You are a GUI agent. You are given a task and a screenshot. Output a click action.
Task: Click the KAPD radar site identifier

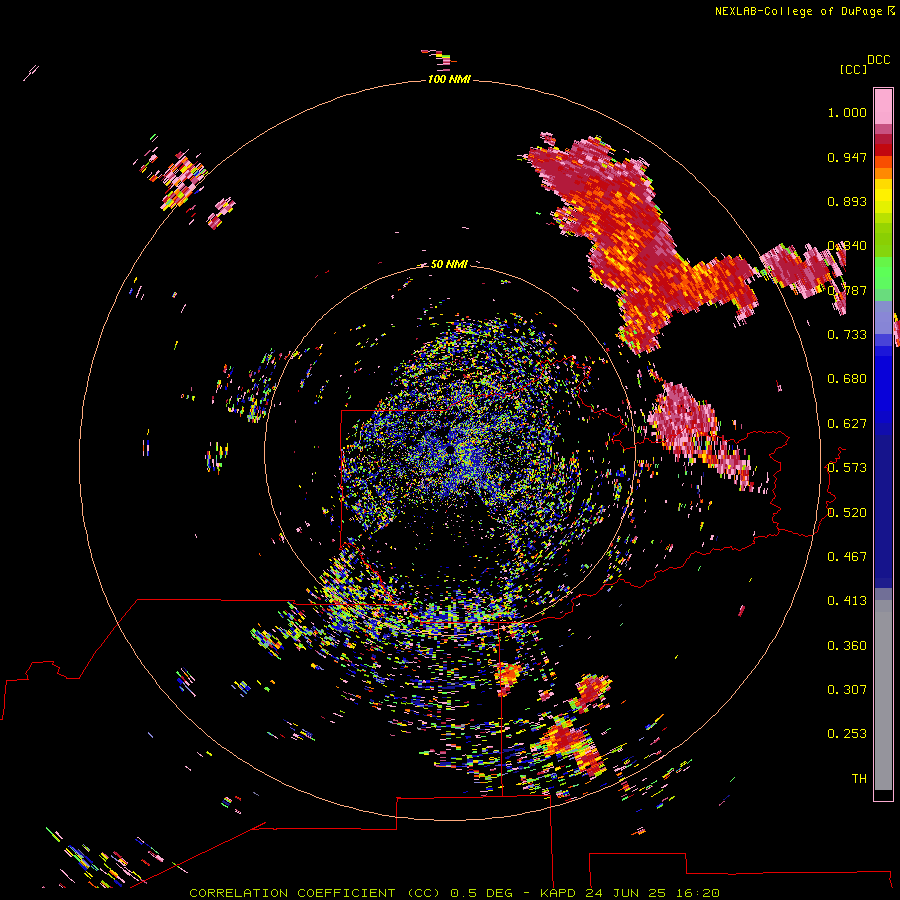[x=558, y=893]
